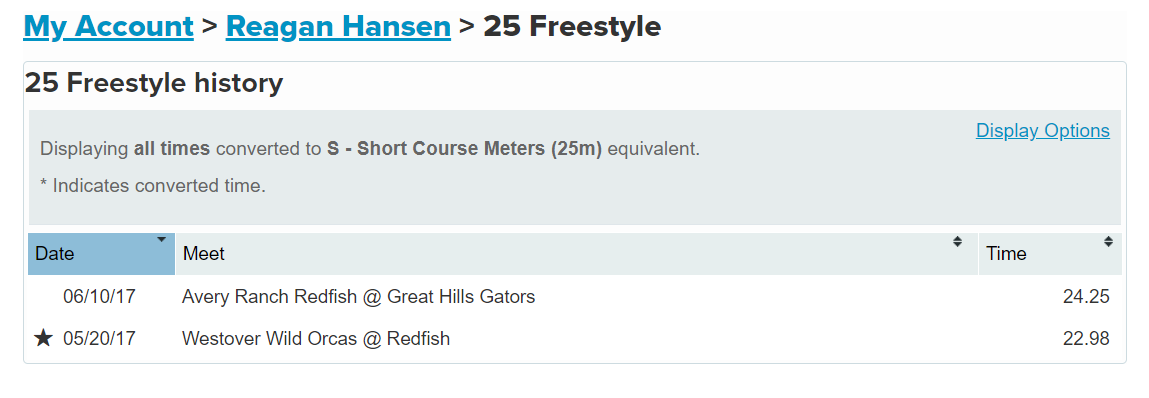1149x398 pixels.
Task: Select Avery Ranch Redfish @ Great Hills Gators
Action: (x=358, y=297)
